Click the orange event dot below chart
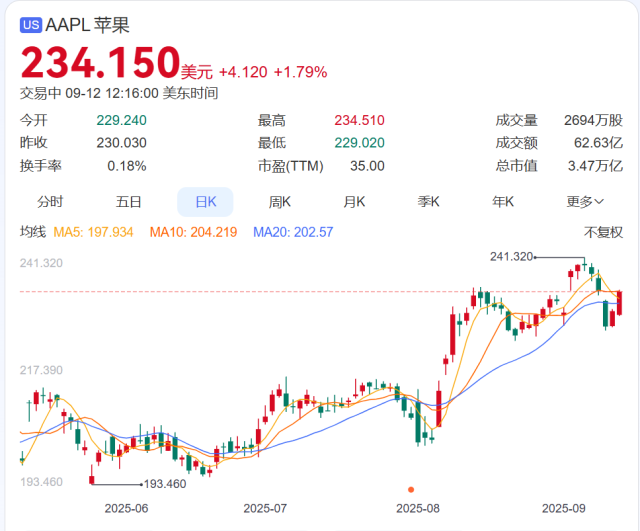This screenshot has width=640, height=531. pos(411,489)
